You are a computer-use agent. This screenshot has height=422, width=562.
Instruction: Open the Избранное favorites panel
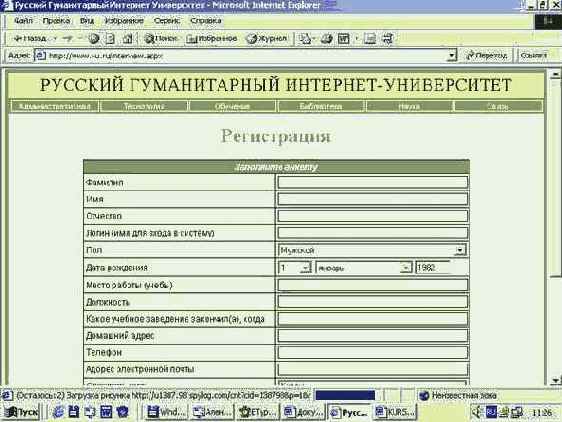212,38
